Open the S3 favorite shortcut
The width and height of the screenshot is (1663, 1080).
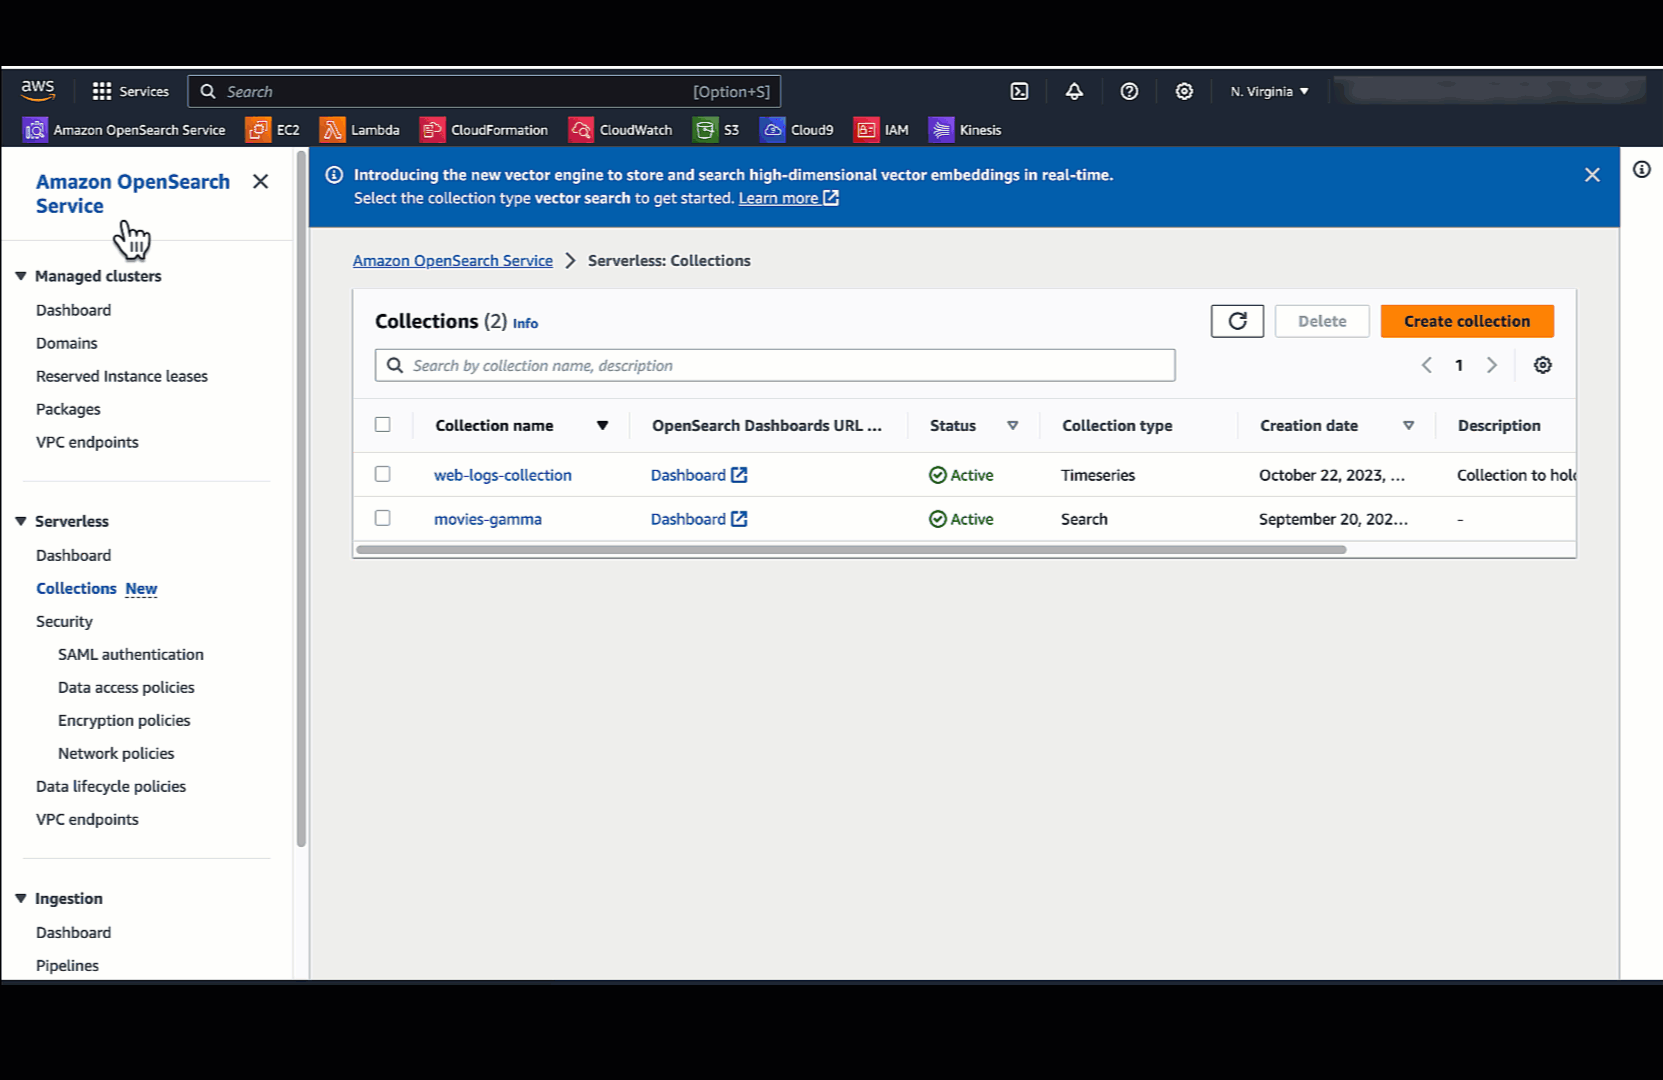click(x=716, y=130)
